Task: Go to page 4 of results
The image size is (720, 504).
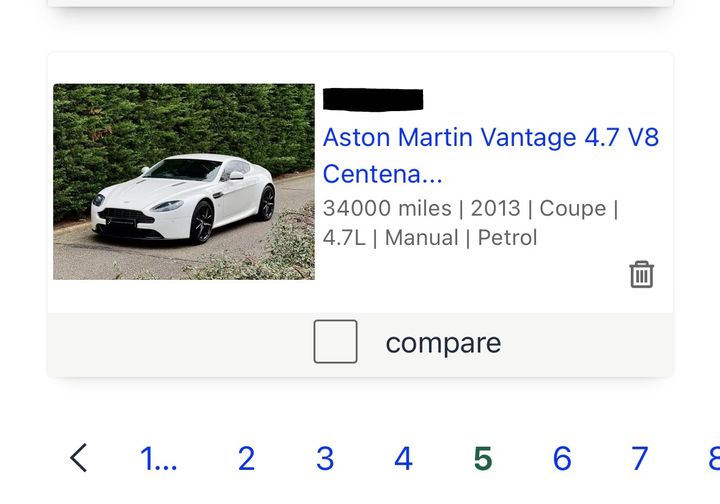Action: coord(403,458)
